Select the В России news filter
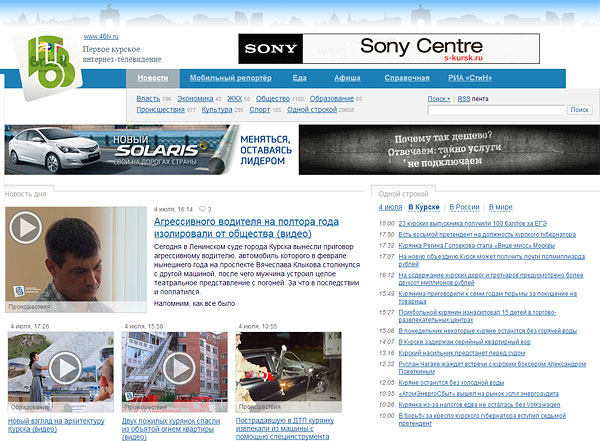Image resolution: width=600 pixels, height=441 pixels. 466,205
